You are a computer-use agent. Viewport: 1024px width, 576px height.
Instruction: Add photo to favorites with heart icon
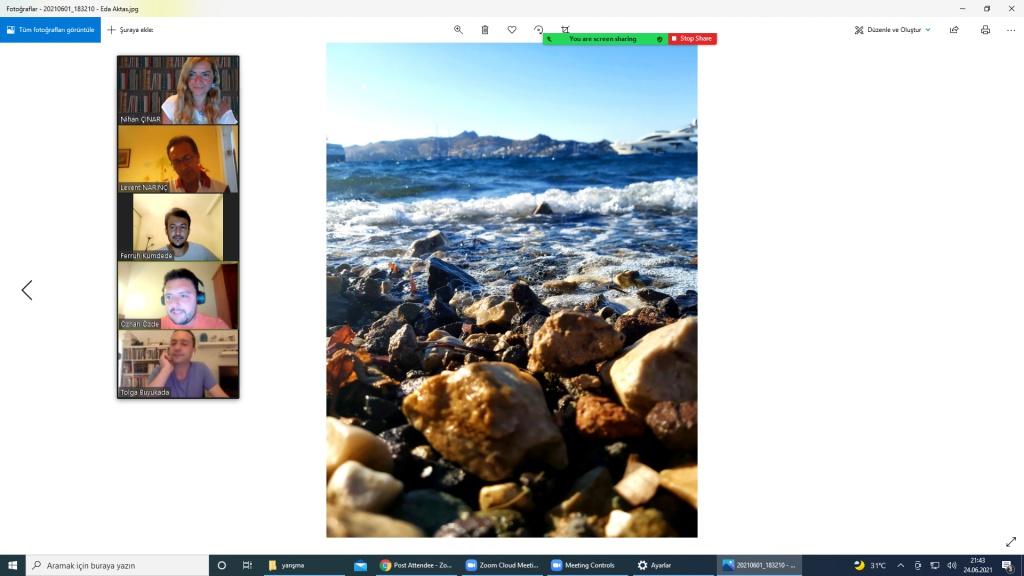(512, 30)
